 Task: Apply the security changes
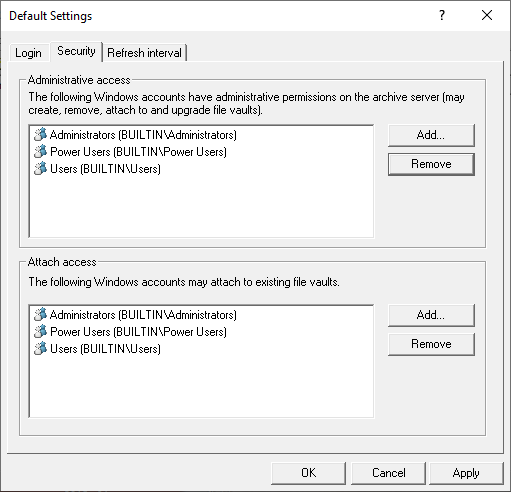click(x=466, y=473)
